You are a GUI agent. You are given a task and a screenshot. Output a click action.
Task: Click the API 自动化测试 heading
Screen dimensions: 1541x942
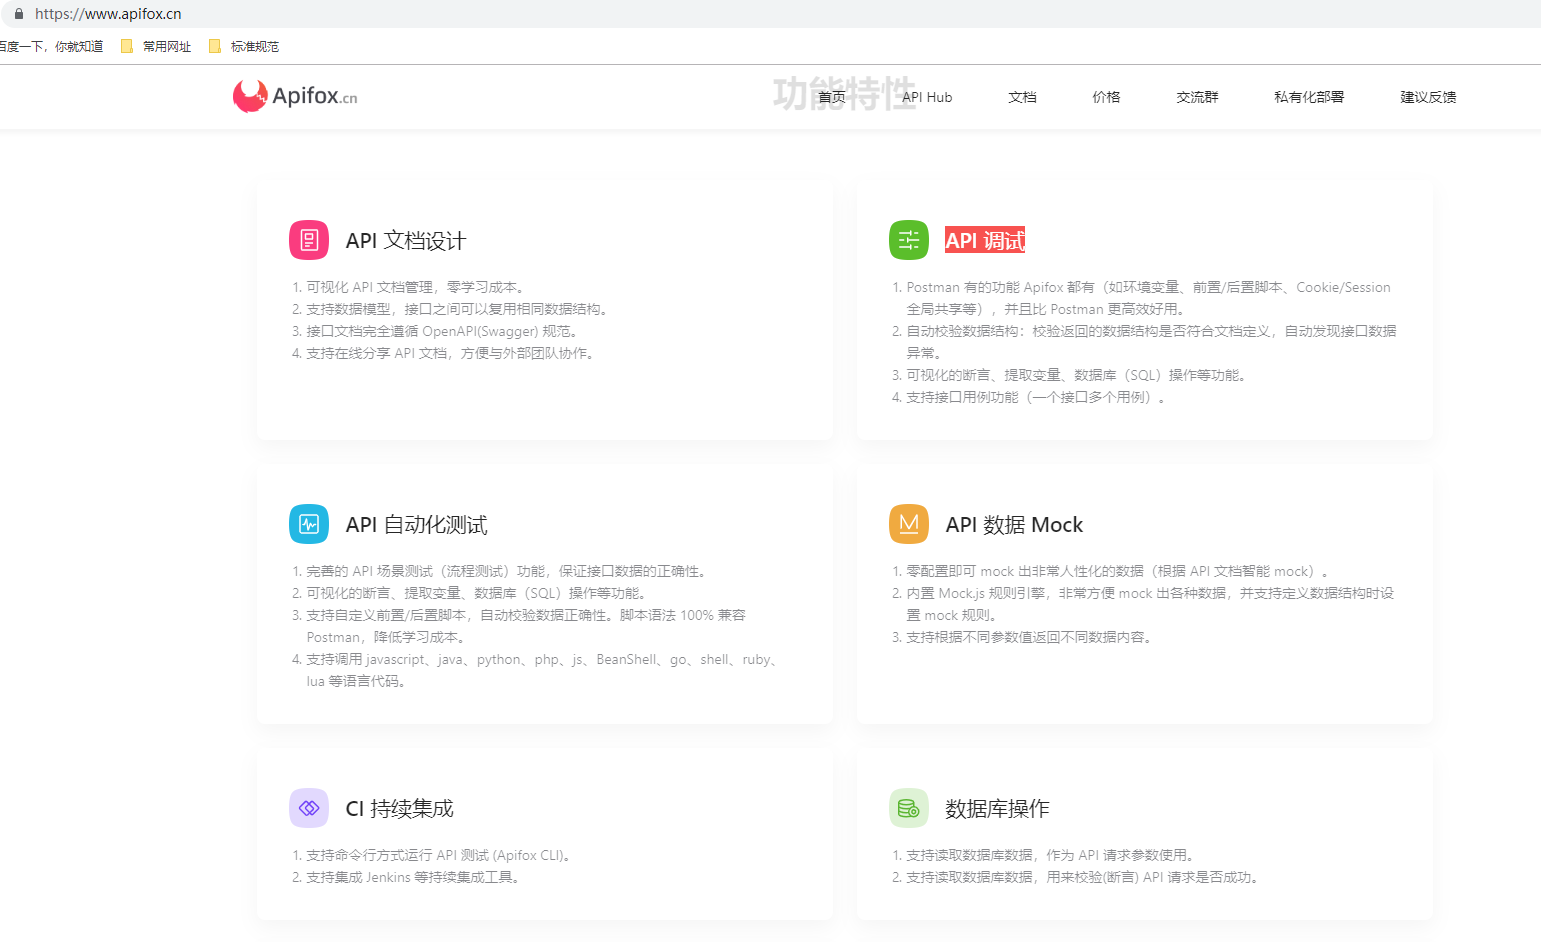click(x=417, y=524)
